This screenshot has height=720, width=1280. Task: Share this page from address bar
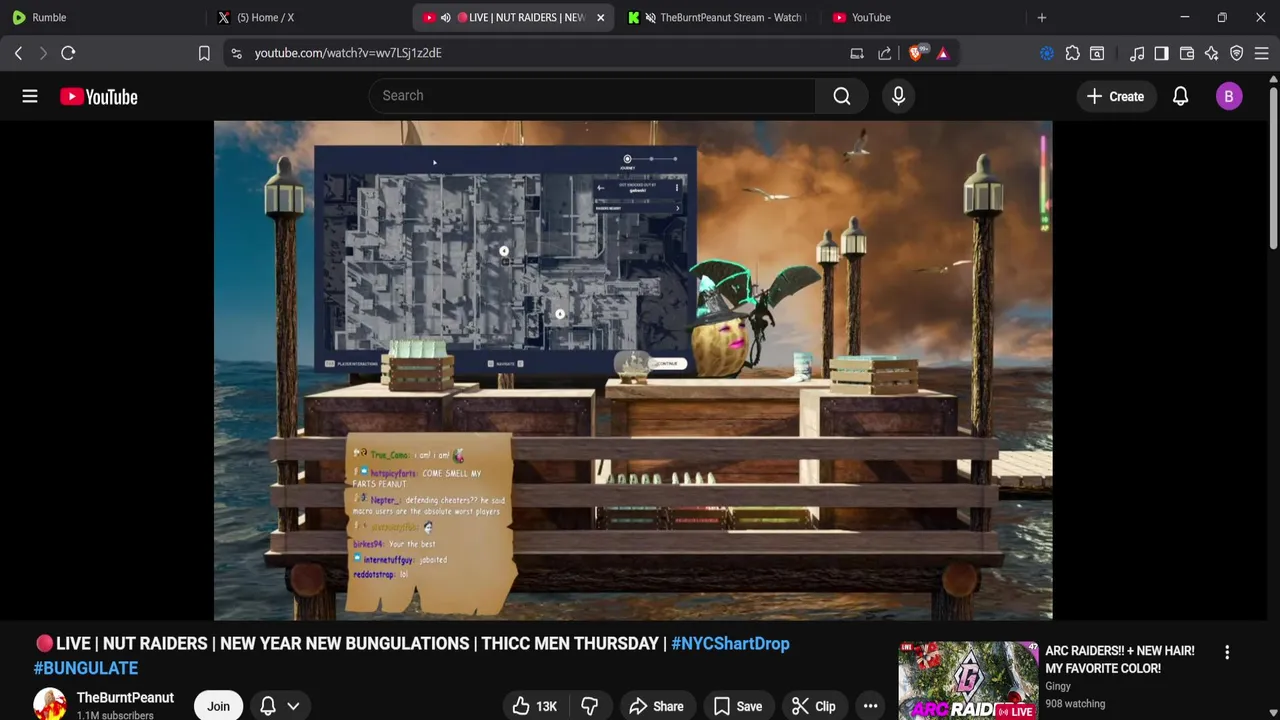pos(885,53)
